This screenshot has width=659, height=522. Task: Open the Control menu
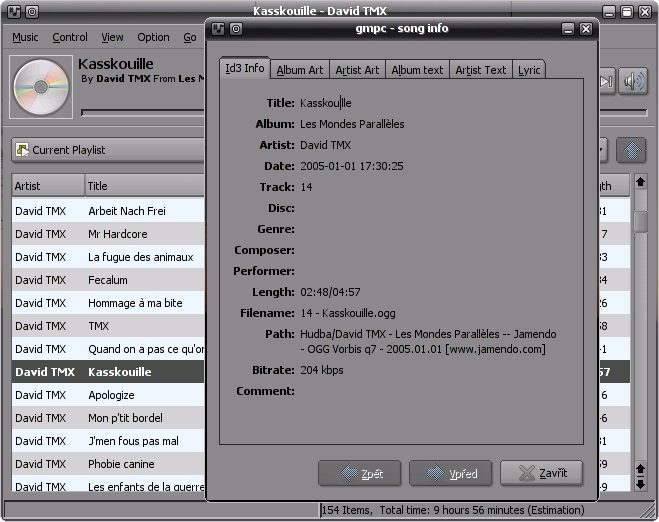click(x=70, y=37)
